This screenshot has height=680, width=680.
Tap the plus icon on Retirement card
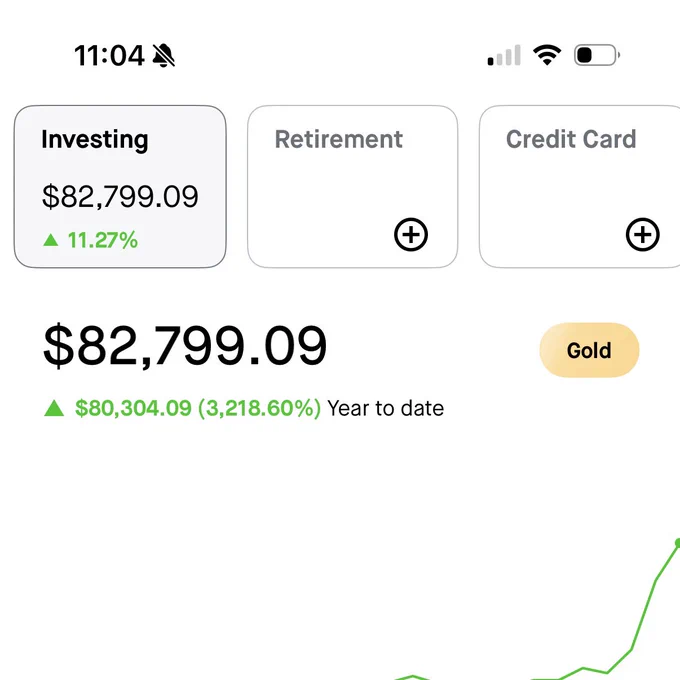pyautogui.click(x=411, y=234)
